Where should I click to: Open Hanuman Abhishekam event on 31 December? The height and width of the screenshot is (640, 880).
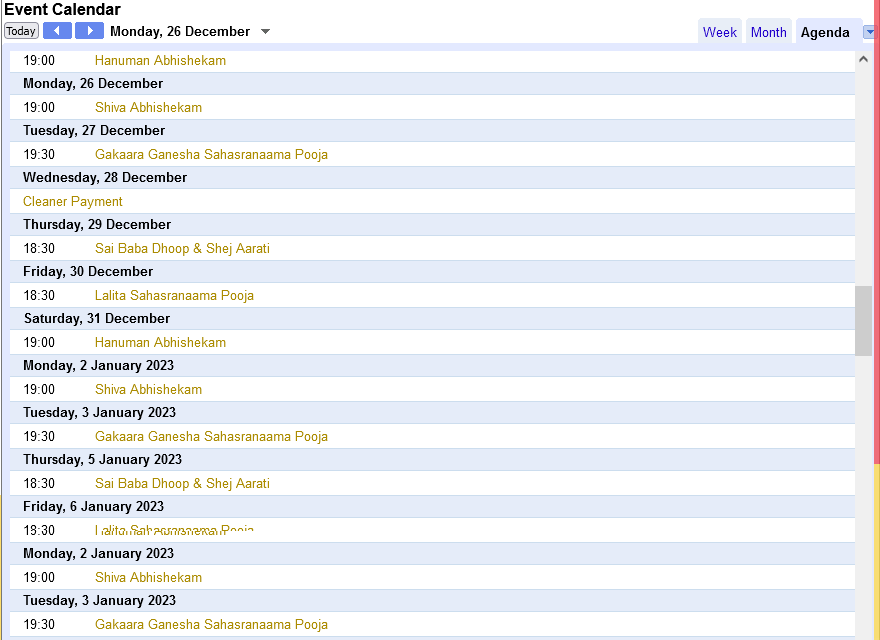160,342
